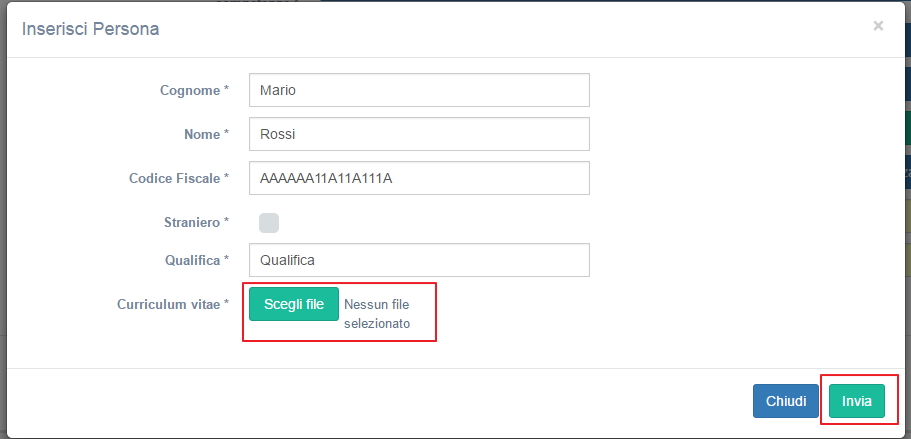
Task: Submit the form with Invia
Action: (x=856, y=401)
